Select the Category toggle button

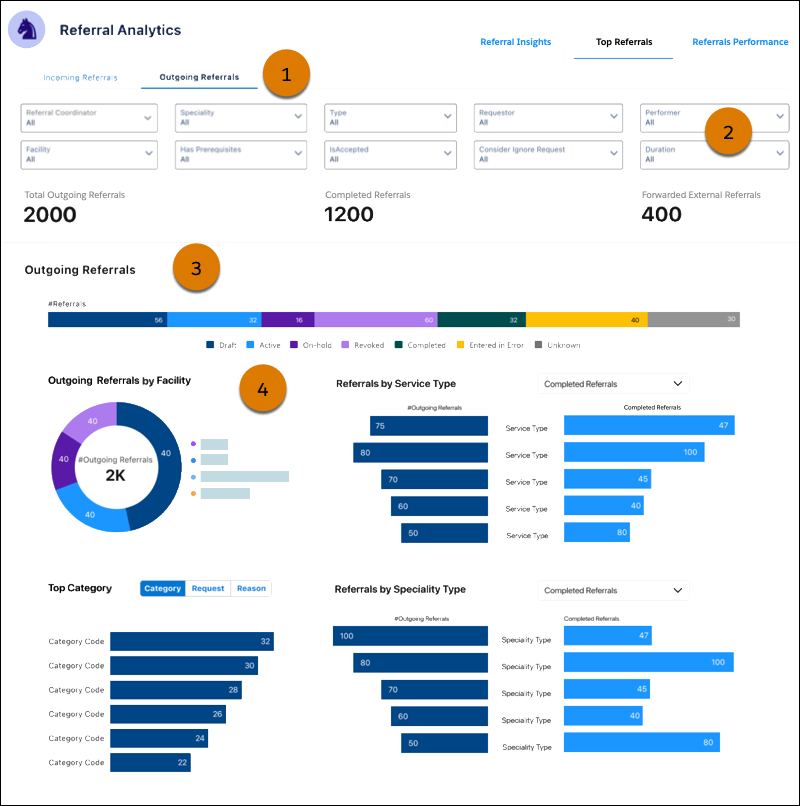pos(162,589)
